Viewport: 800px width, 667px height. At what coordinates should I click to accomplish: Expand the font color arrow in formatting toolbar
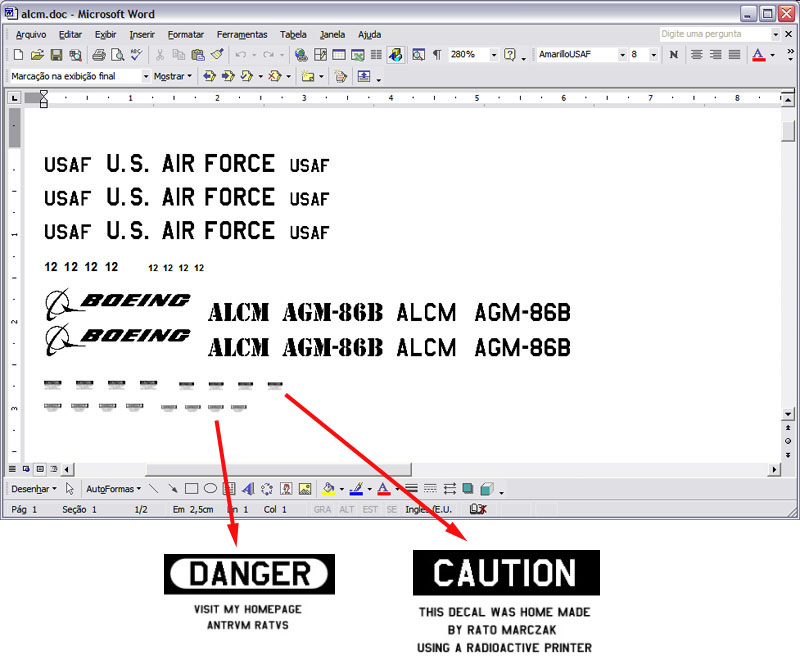[x=773, y=55]
